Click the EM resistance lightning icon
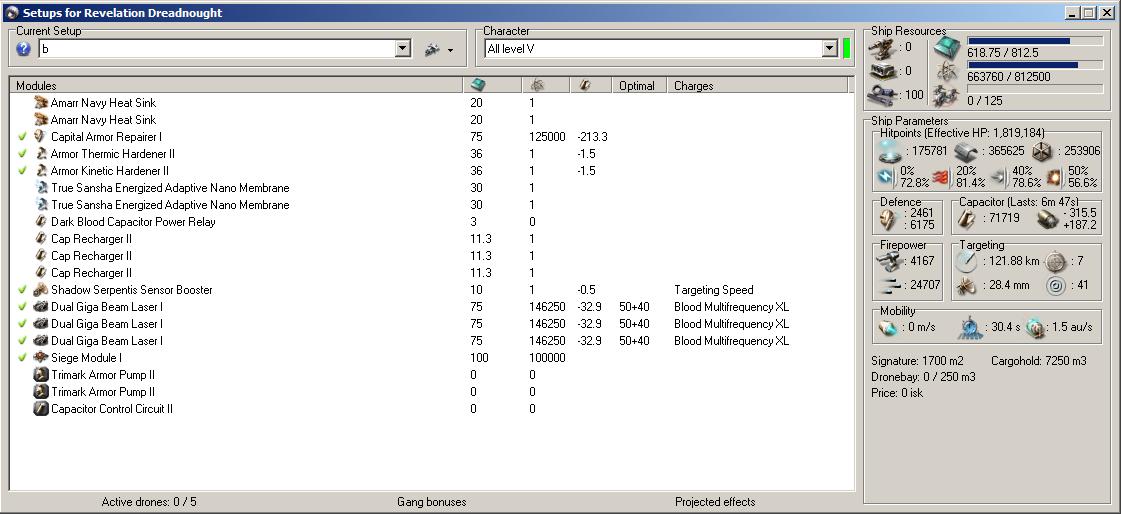Viewport: 1121px width, 514px height. (x=887, y=177)
